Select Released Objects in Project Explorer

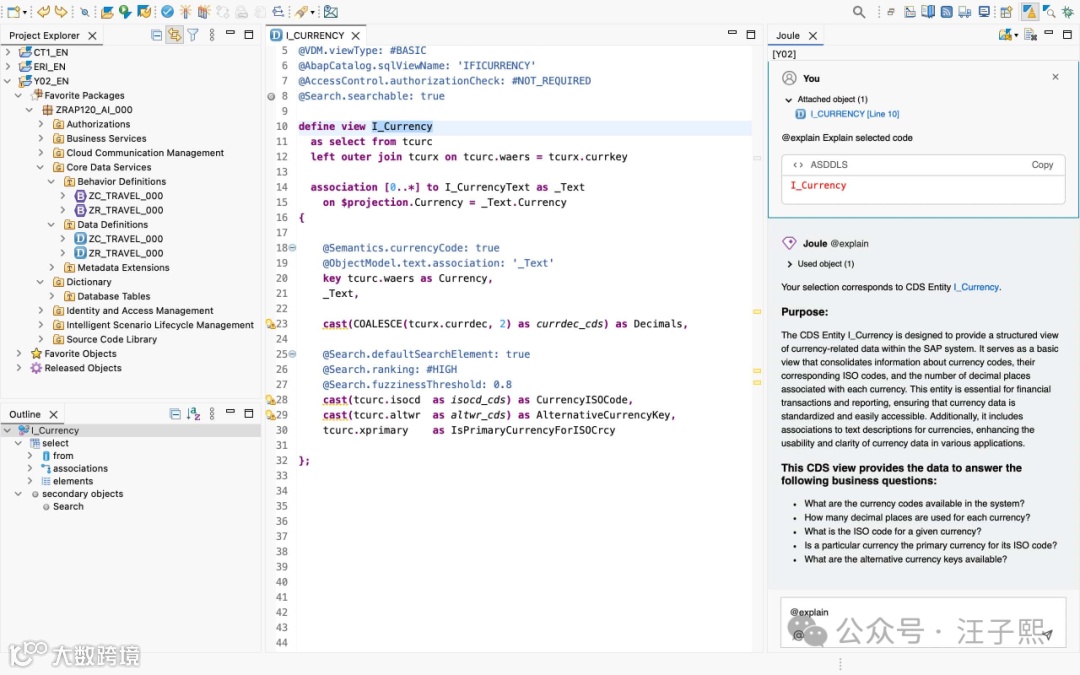tap(83, 368)
